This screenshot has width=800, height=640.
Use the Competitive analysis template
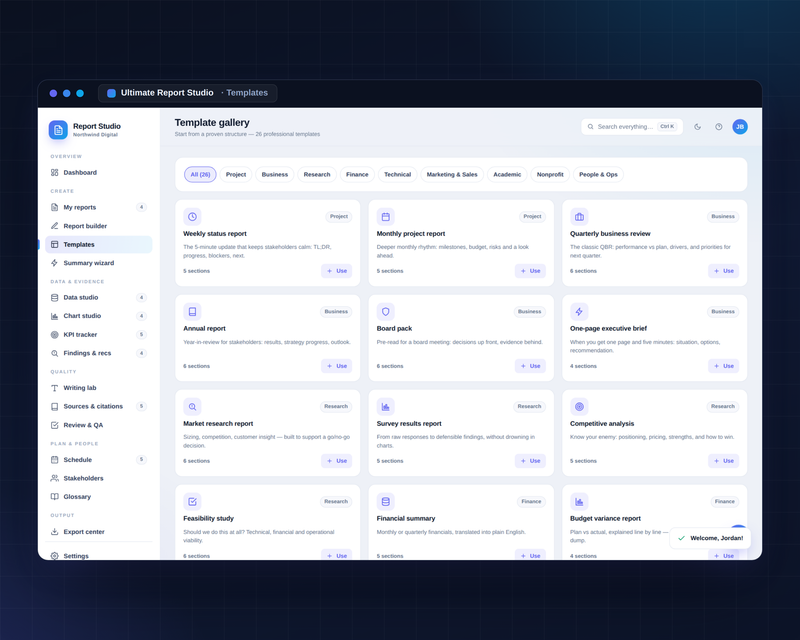coord(723,461)
